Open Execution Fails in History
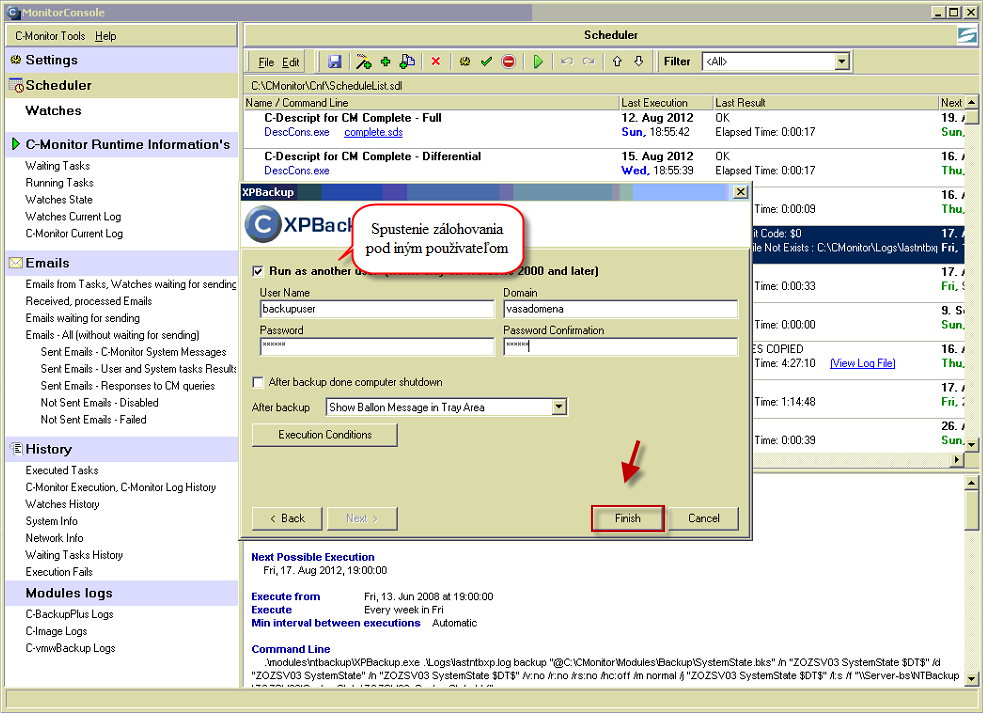The image size is (983, 713). tap(59, 572)
